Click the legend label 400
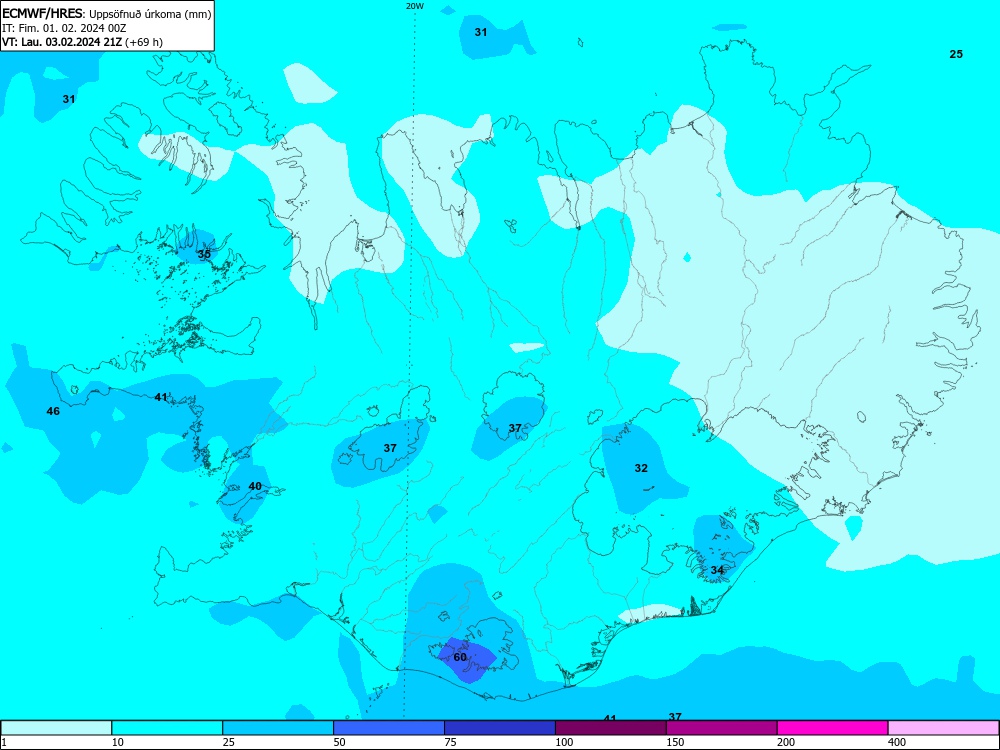1000x750 pixels. [897, 742]
